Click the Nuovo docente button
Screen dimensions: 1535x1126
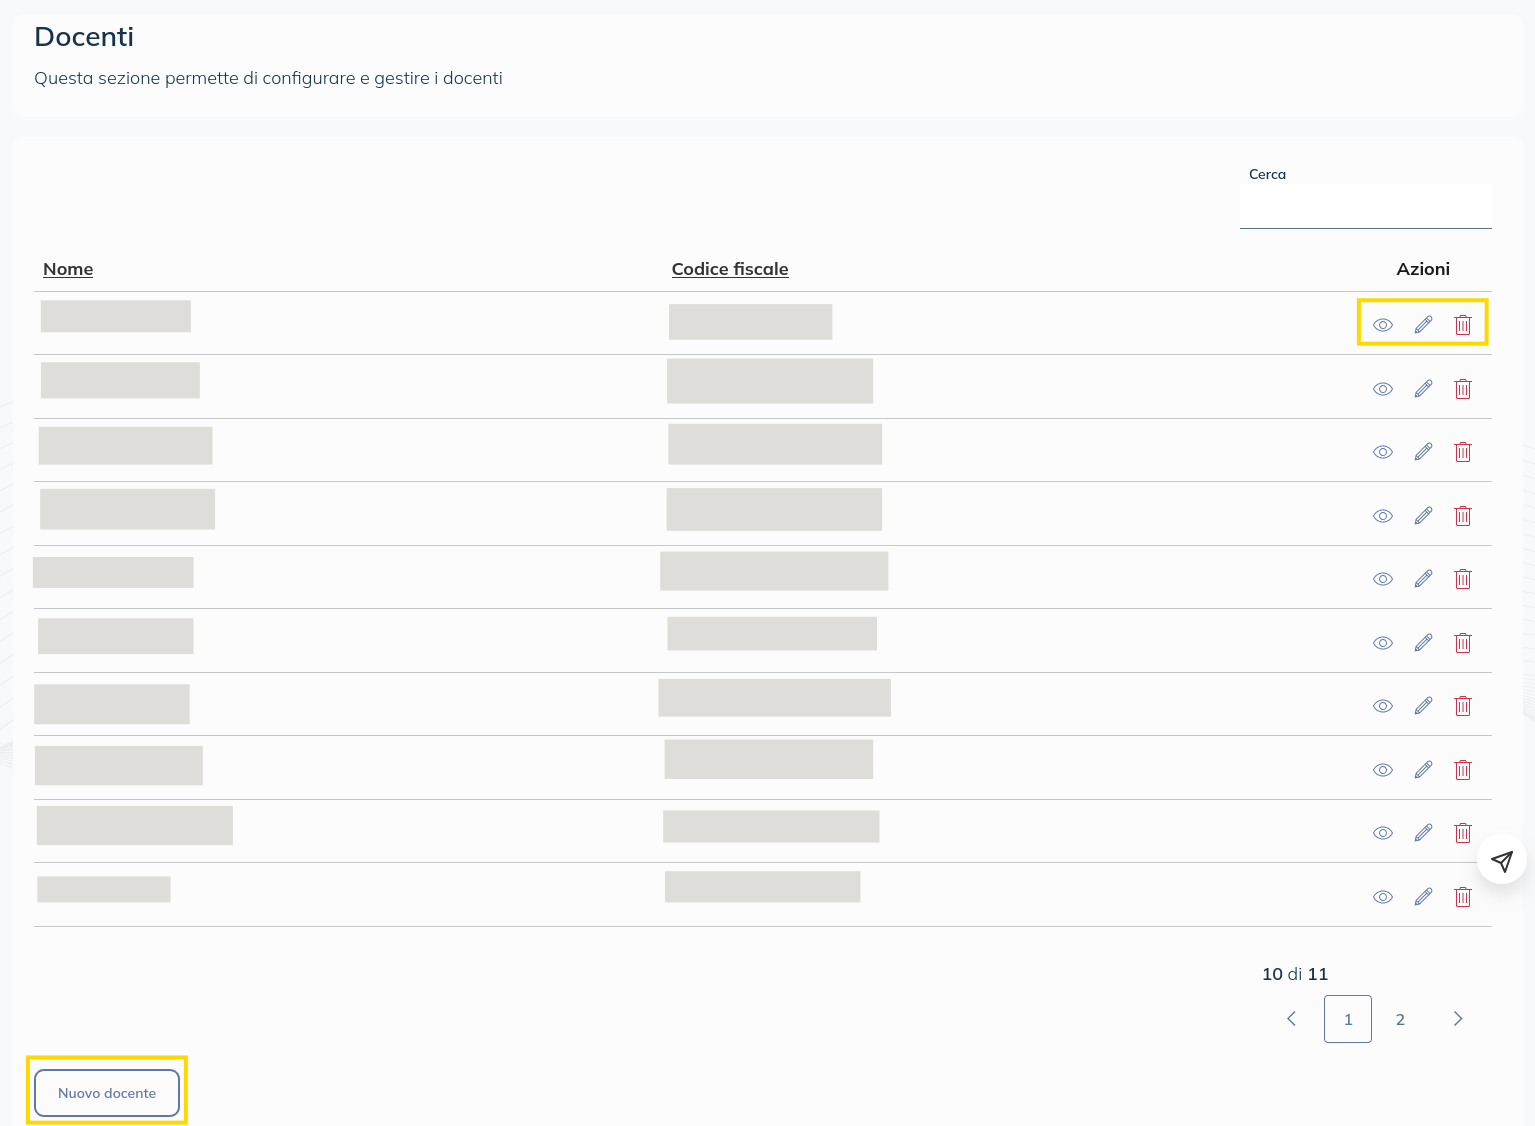pos(107,1093)
